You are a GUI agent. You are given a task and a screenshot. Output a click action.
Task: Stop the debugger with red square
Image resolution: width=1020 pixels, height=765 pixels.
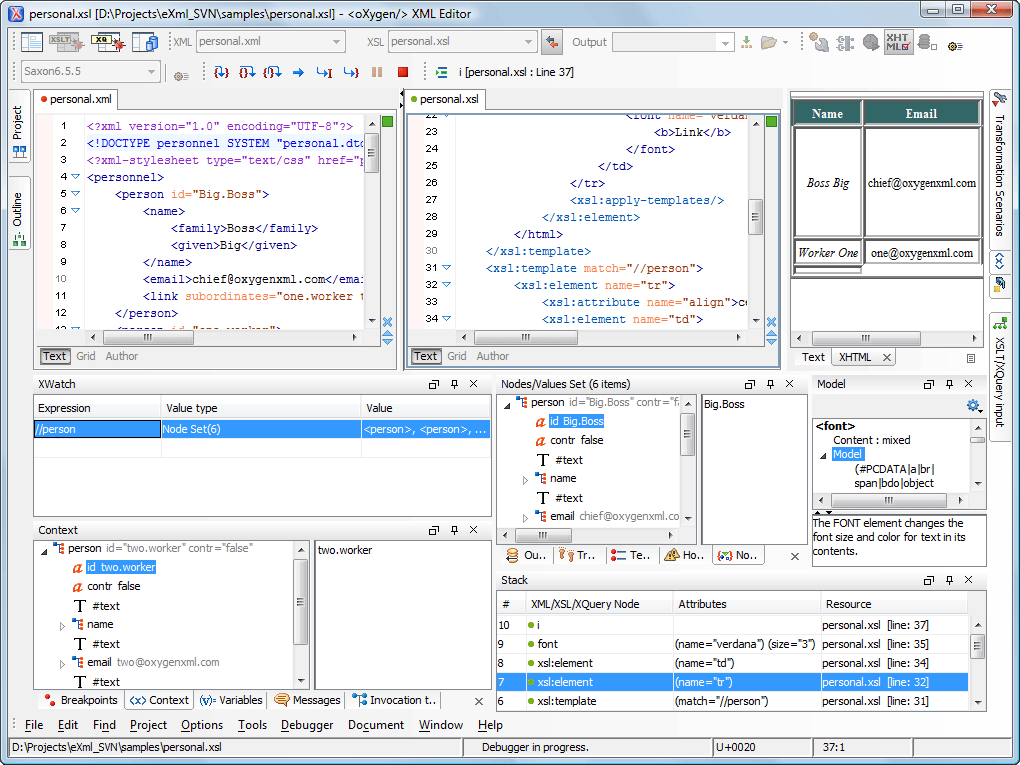click(x=403, y=72)
